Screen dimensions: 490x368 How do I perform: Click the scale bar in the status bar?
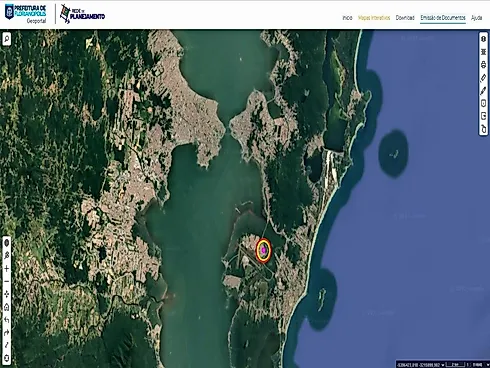tap(455, 365)
